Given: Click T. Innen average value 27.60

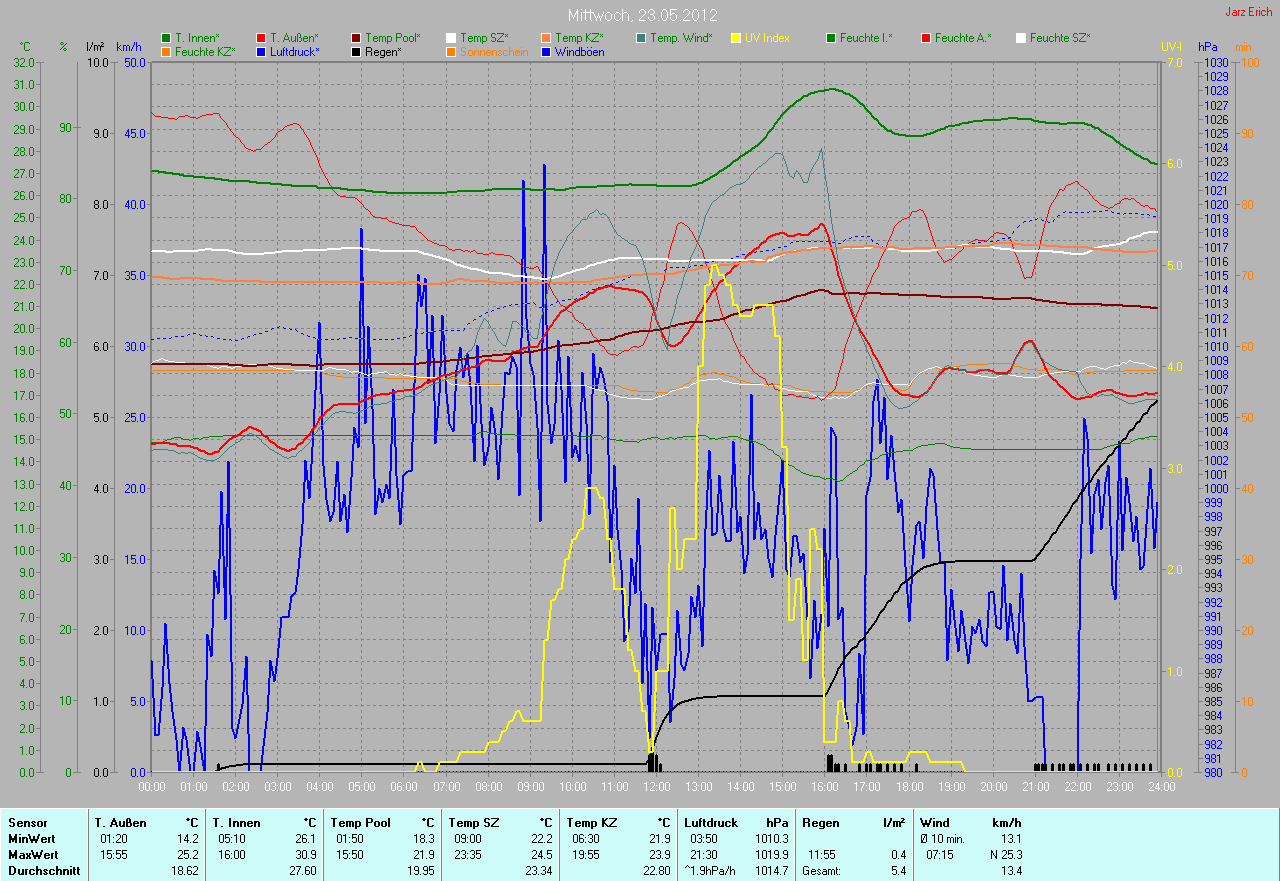Looking at the screenshot, I should pos(302,871).
